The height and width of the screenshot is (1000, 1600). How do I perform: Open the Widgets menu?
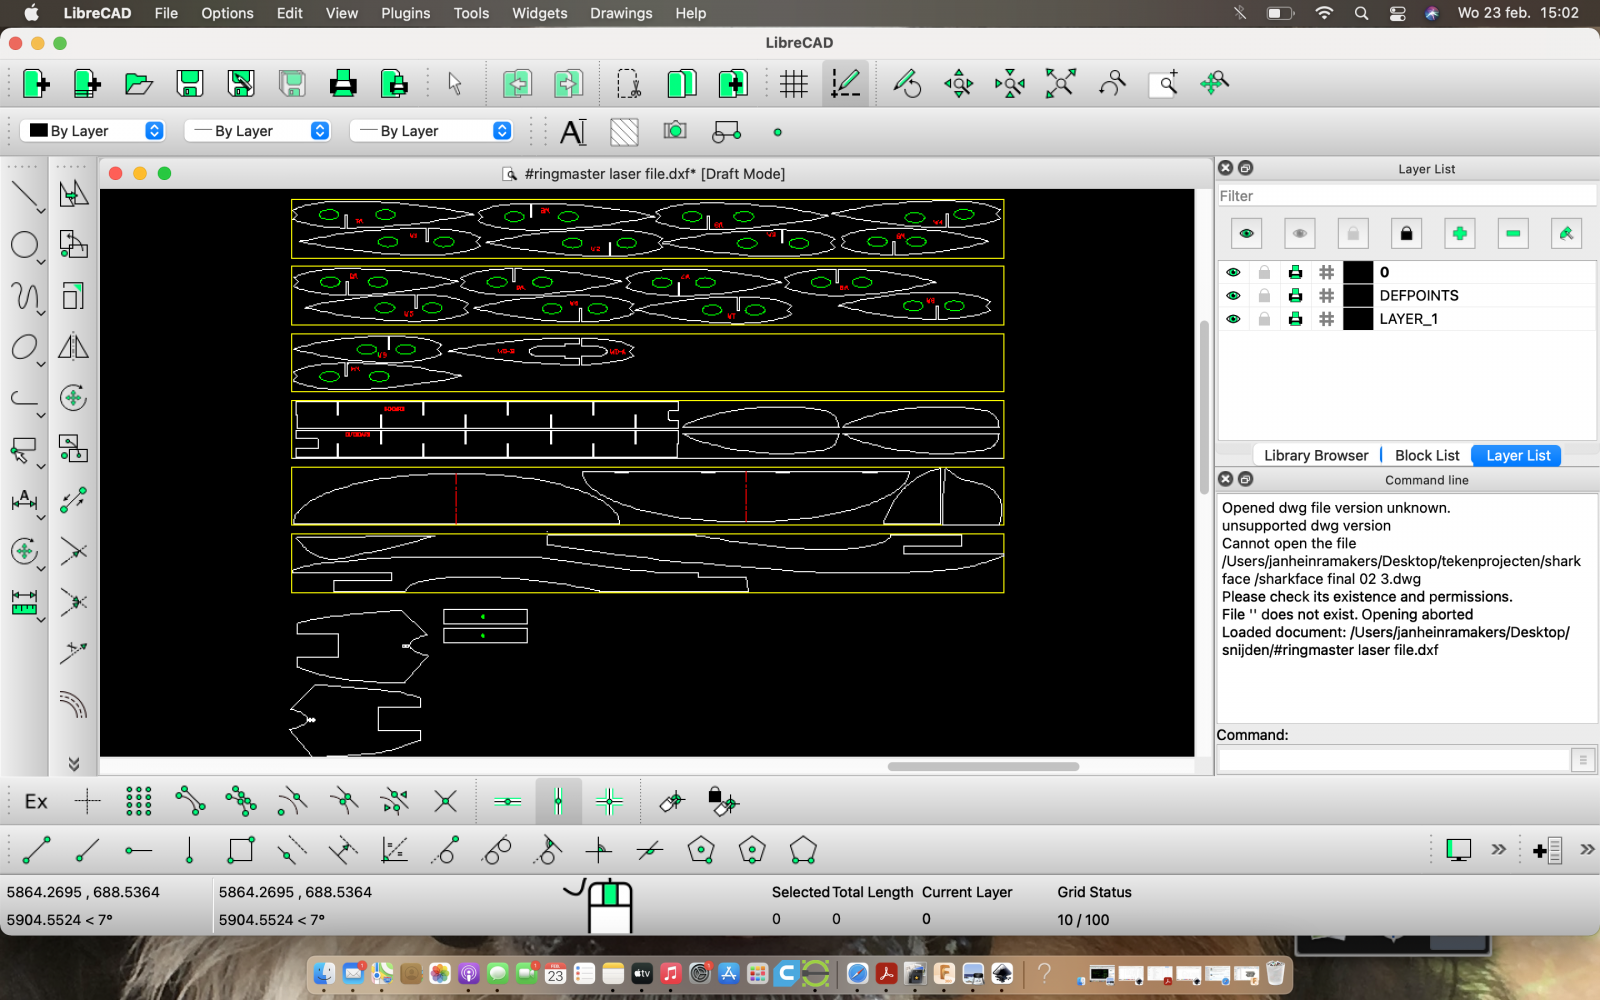point(540,13)
